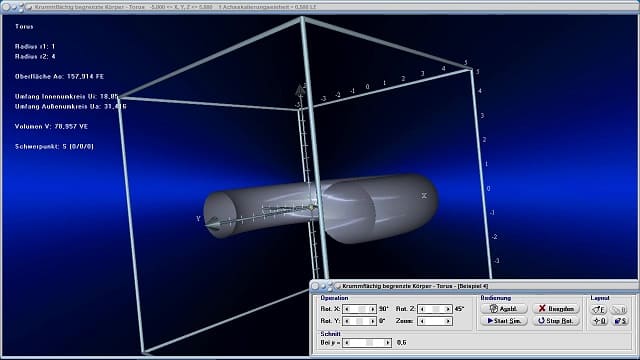The width and height of the screenshot is (640, 360).
Task: Click the 'Radius r2: 4' readout
Action: tap(35, 56)
